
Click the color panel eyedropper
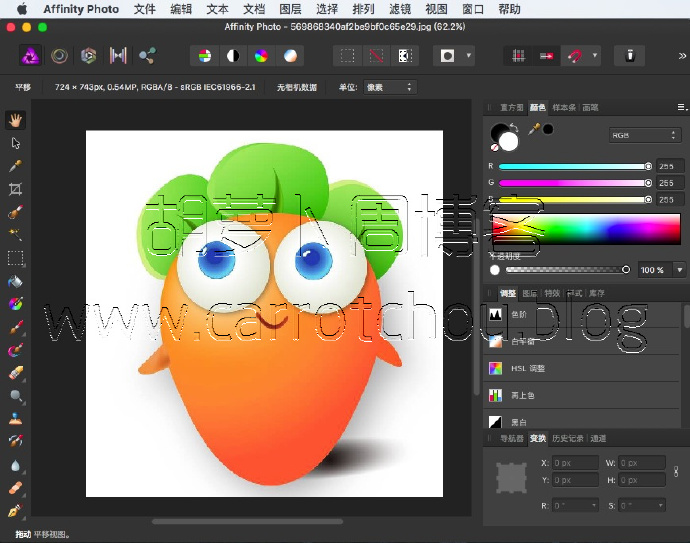point(534,129)
